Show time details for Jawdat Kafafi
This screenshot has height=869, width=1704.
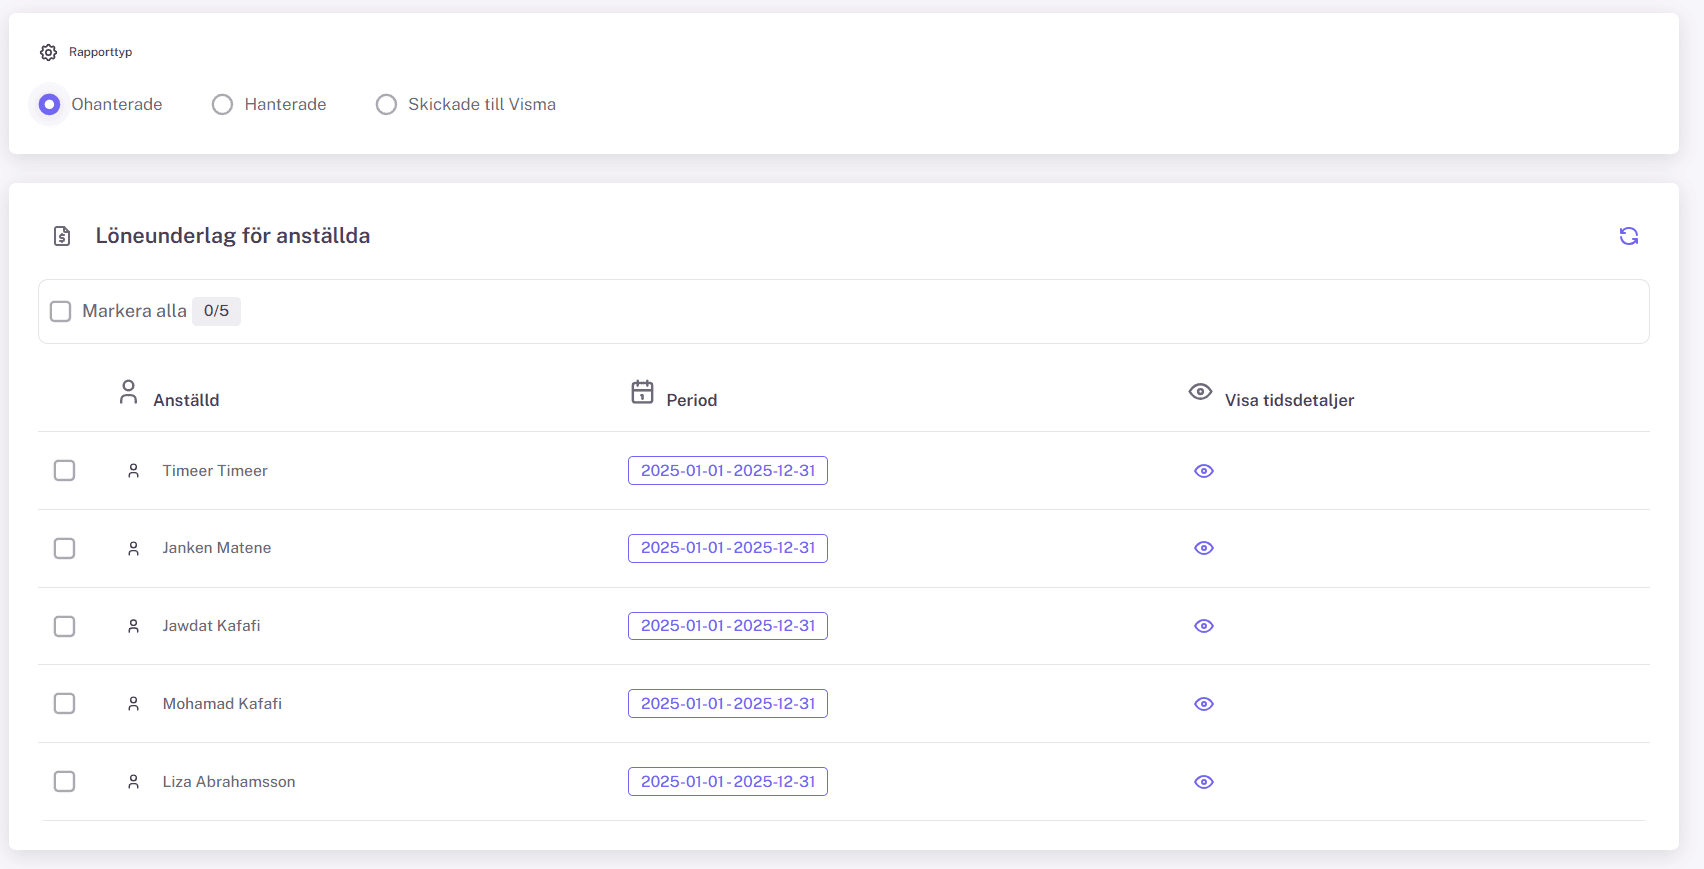pyautogui.click(x=1203, y=626)
